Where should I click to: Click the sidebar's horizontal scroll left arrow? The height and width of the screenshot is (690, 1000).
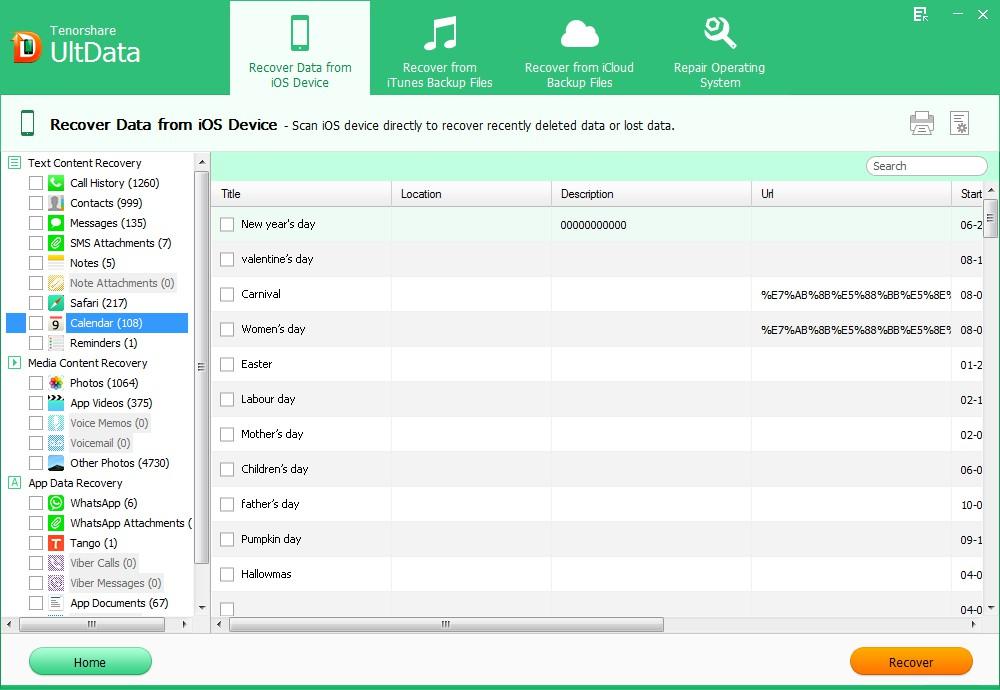pos(9,624)
